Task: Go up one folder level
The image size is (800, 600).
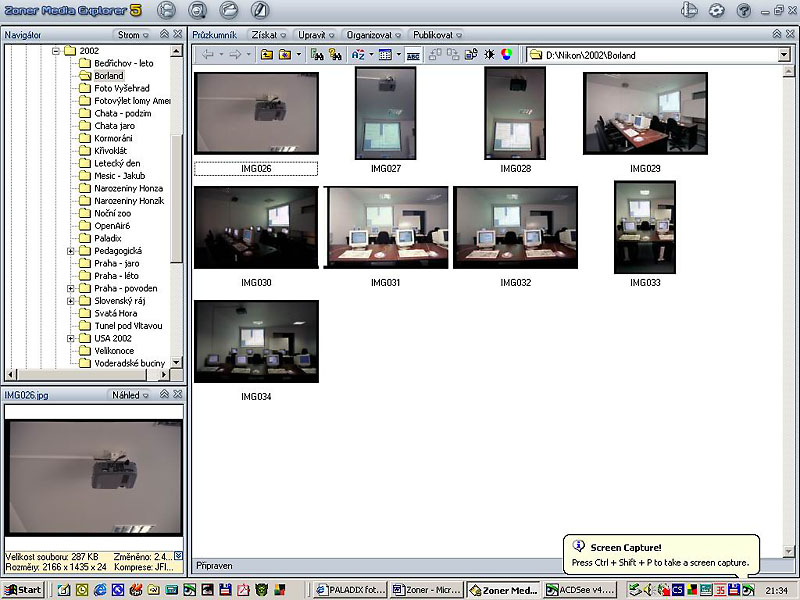Action: (x=266, y=55)
